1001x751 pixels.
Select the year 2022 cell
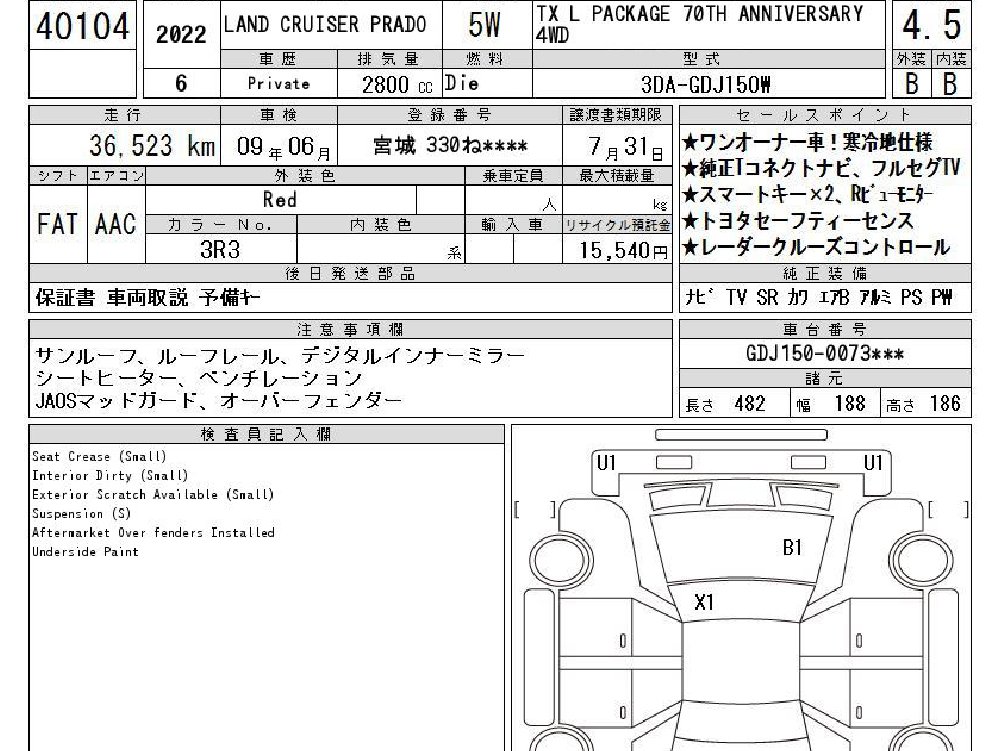coord(181,34)
